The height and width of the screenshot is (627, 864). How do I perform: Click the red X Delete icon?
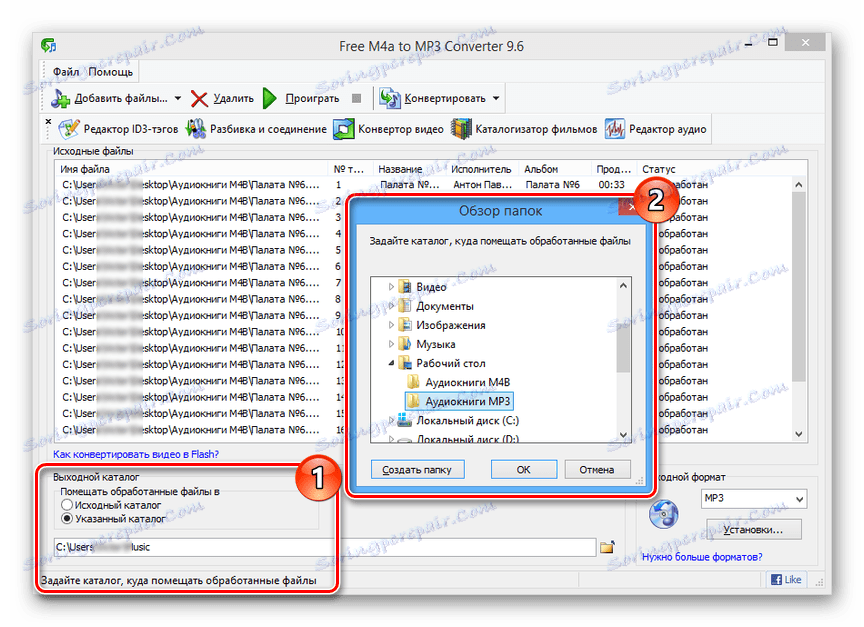[199, 99]
